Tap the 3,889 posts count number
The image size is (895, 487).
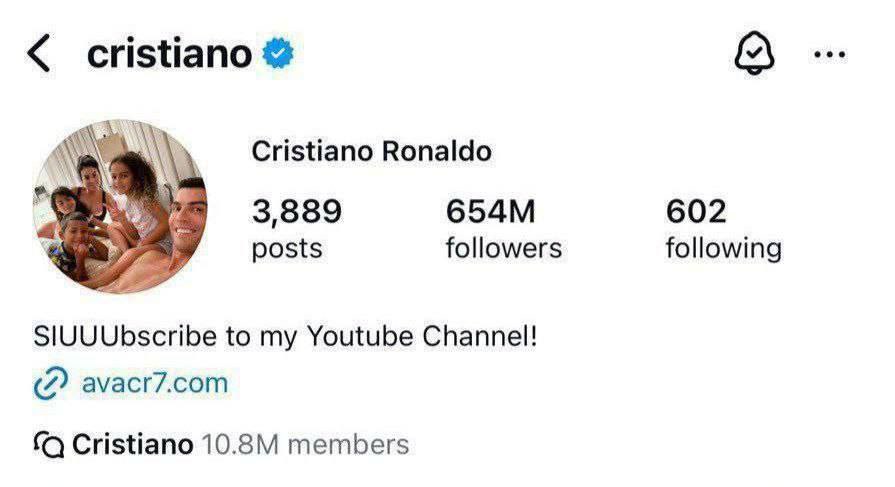[297, 211]
